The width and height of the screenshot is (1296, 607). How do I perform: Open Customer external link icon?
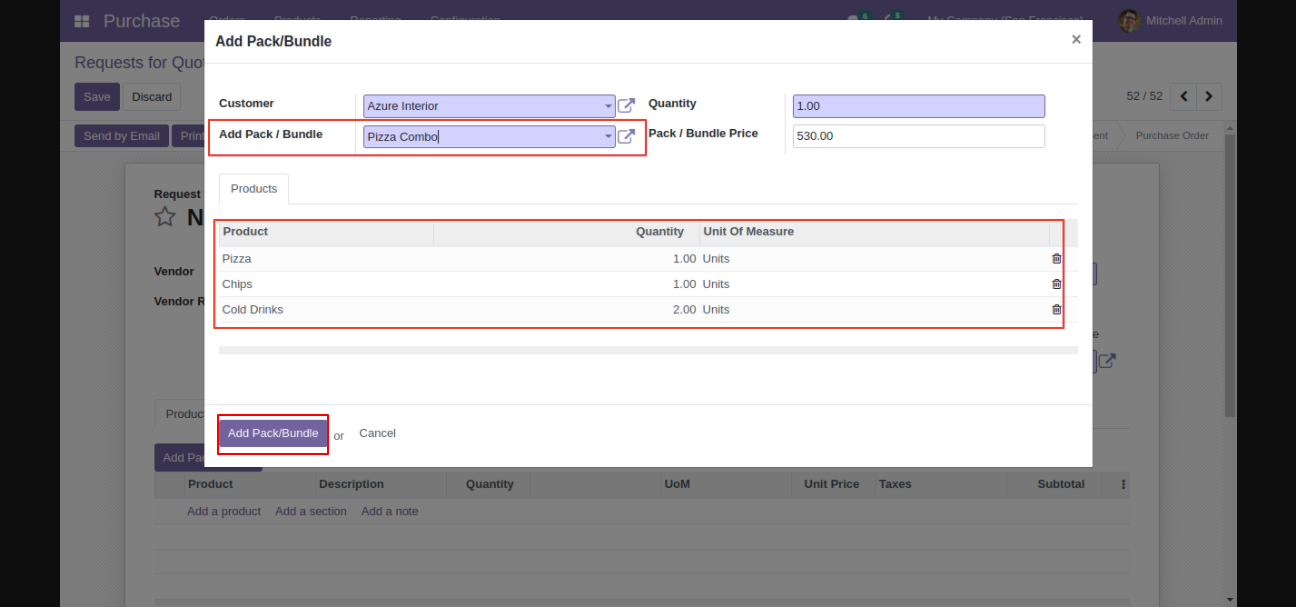click(626, 106)
